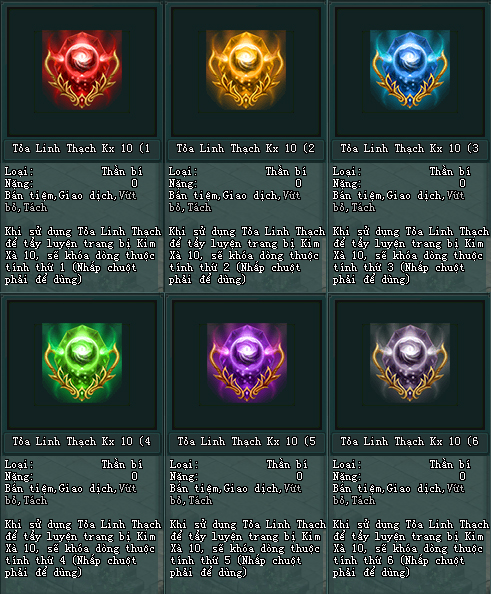491x594 pixels.
Task: Select title Tỏa Linh Thạch Kx 10 (2
Action: (246, 148)
